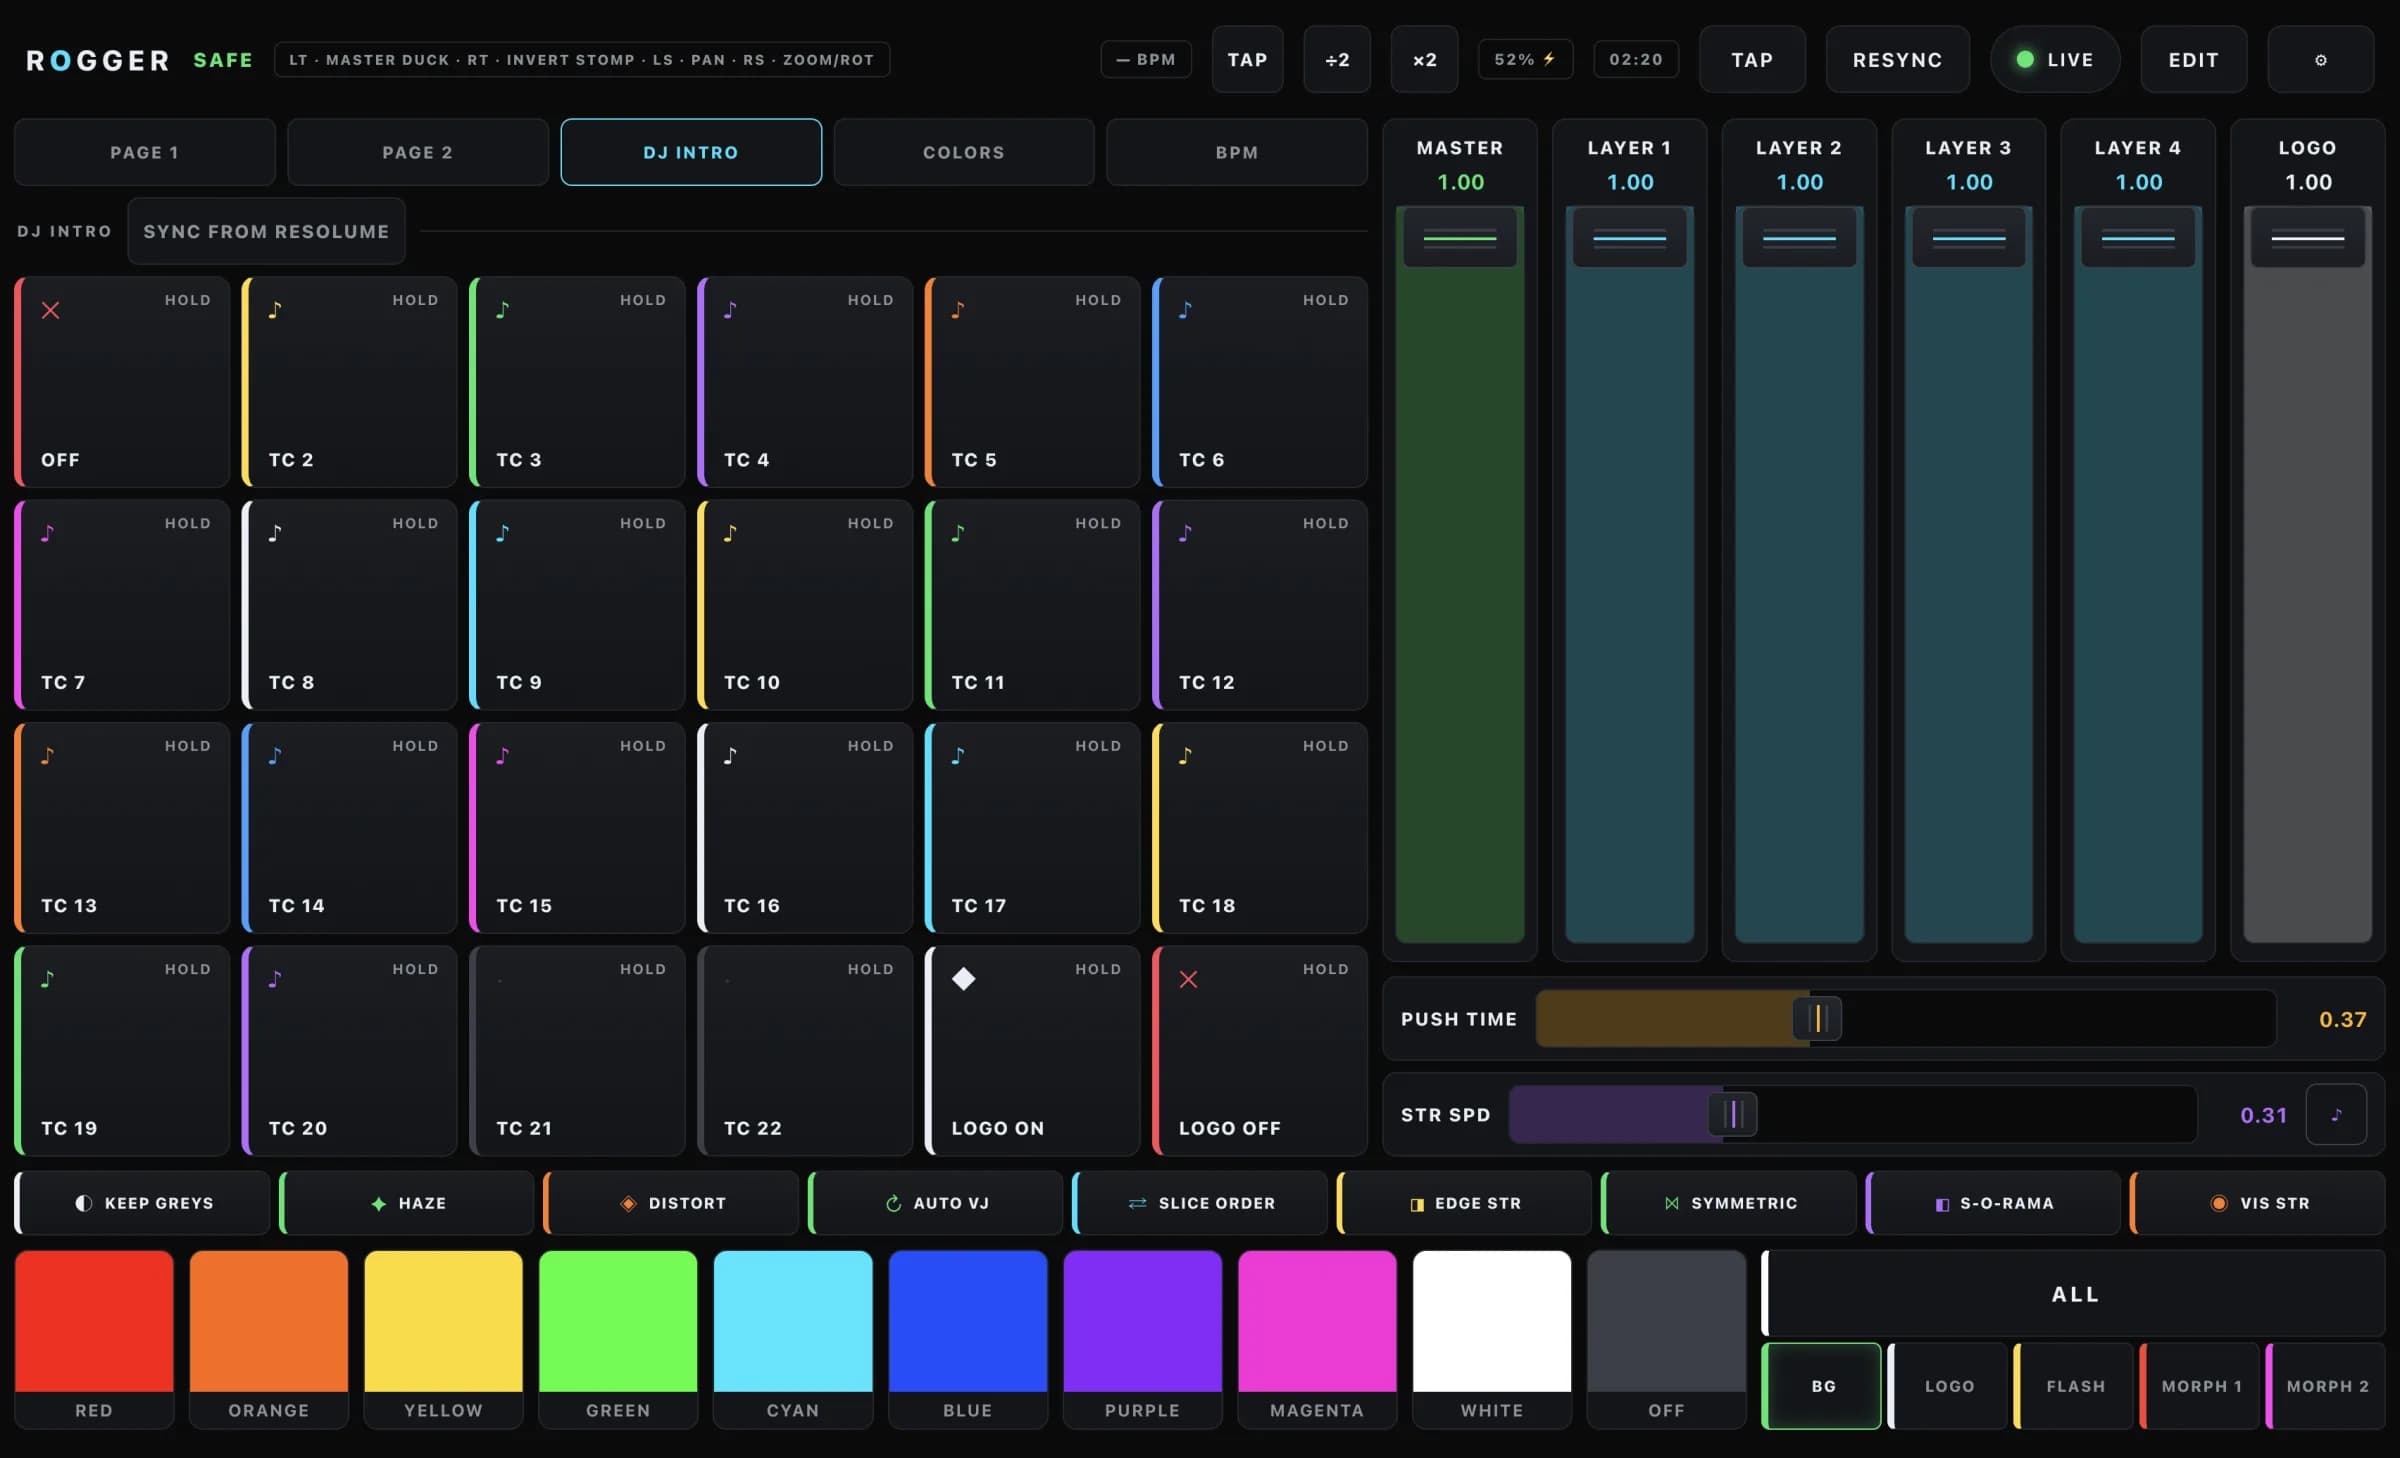This screenshot has height=1458, width=2400.
Task: Toggle KEEP GREYS effect
Action: click(142, 1203)
